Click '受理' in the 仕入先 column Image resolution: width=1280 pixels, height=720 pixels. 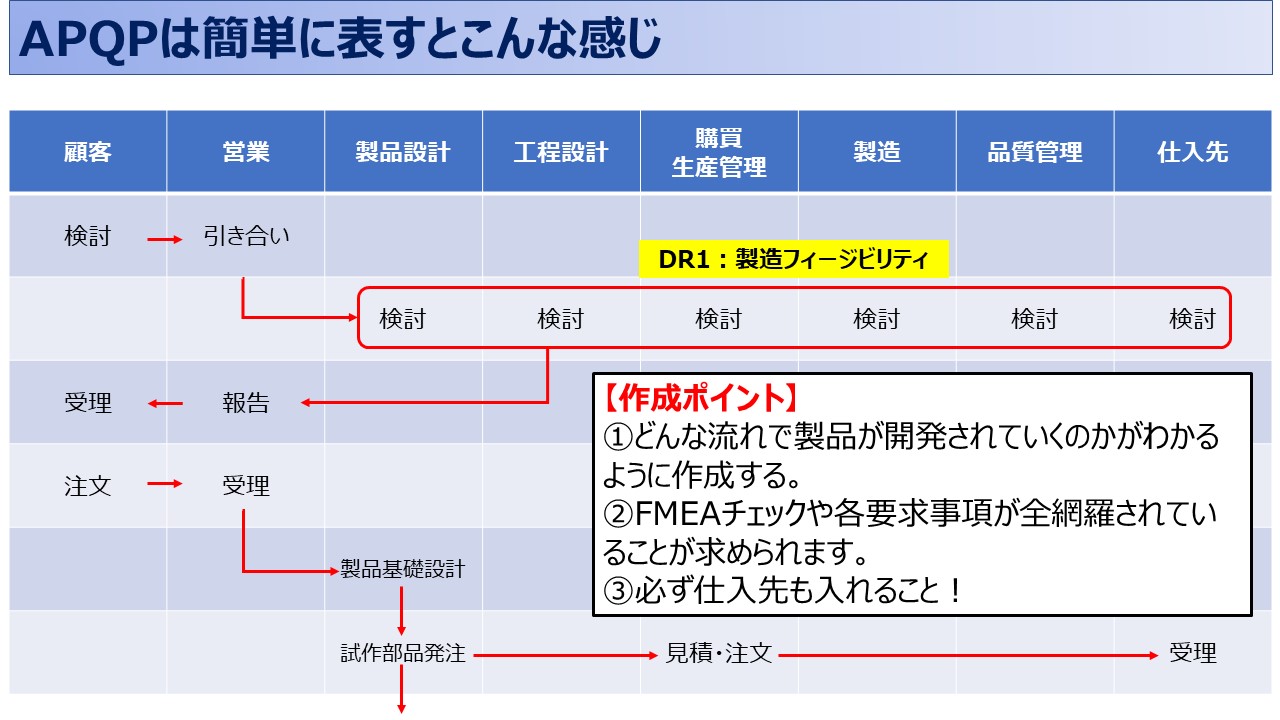[1193, 654]
